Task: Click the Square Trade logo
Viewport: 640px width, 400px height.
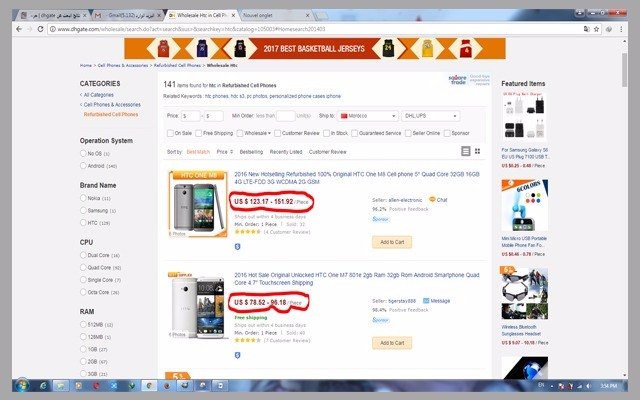Action: click(466, 82)
